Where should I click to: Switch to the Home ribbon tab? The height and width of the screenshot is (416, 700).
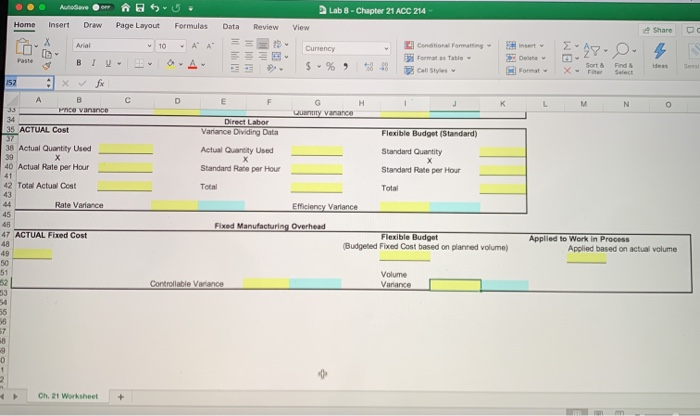tap(25, 25)
